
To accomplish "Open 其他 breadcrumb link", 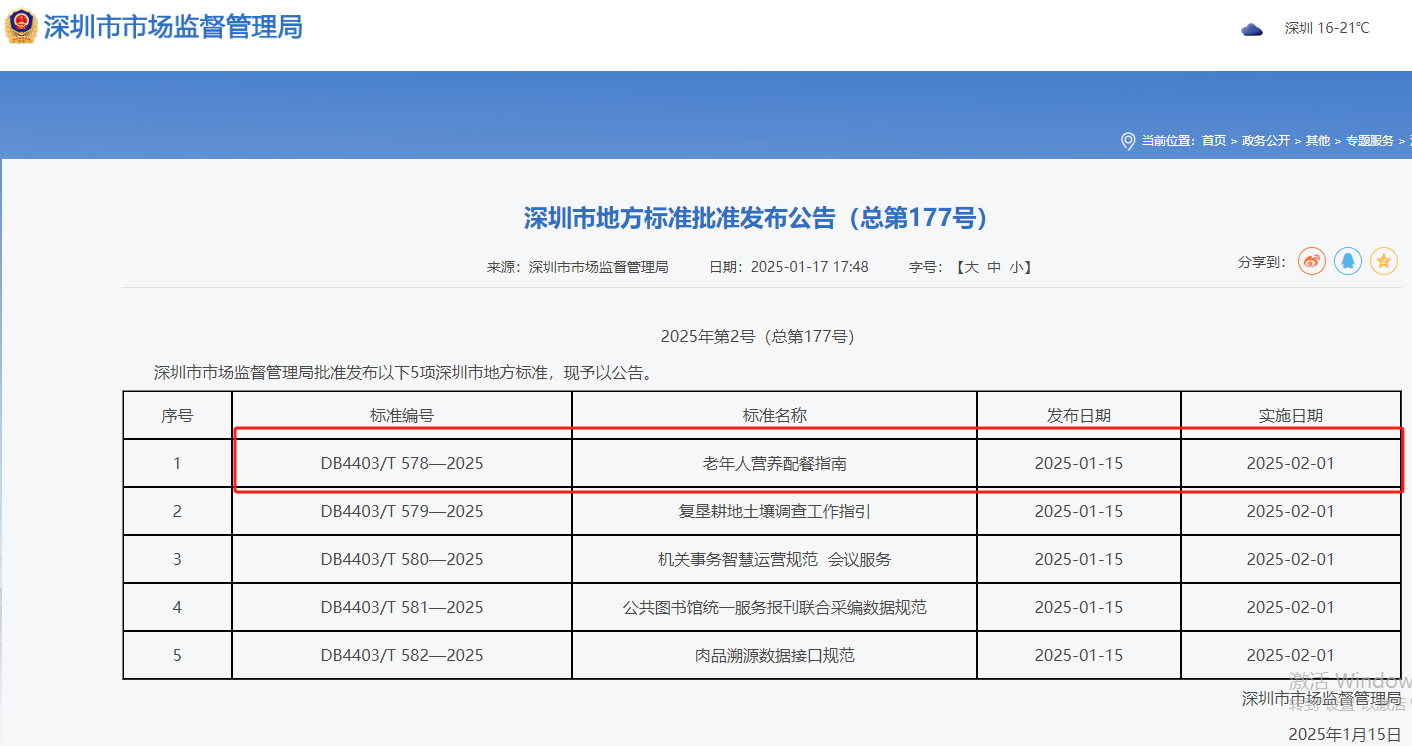I will [1318, 141].
